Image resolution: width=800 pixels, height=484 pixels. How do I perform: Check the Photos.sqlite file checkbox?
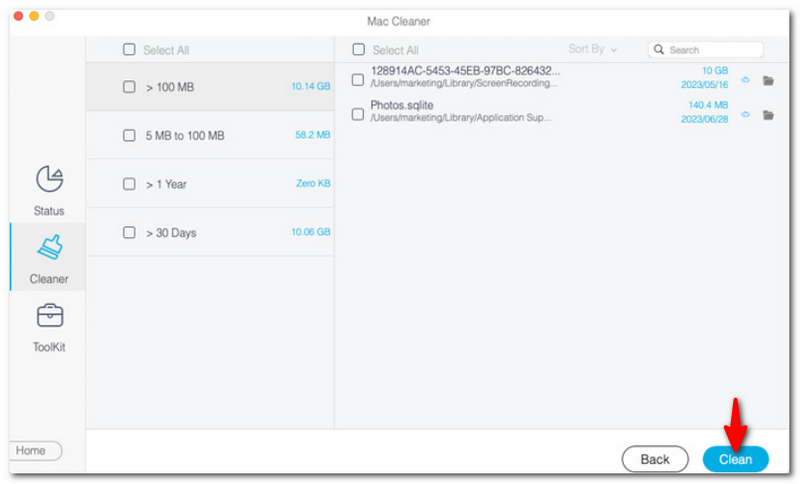click(x=358, y=114)
